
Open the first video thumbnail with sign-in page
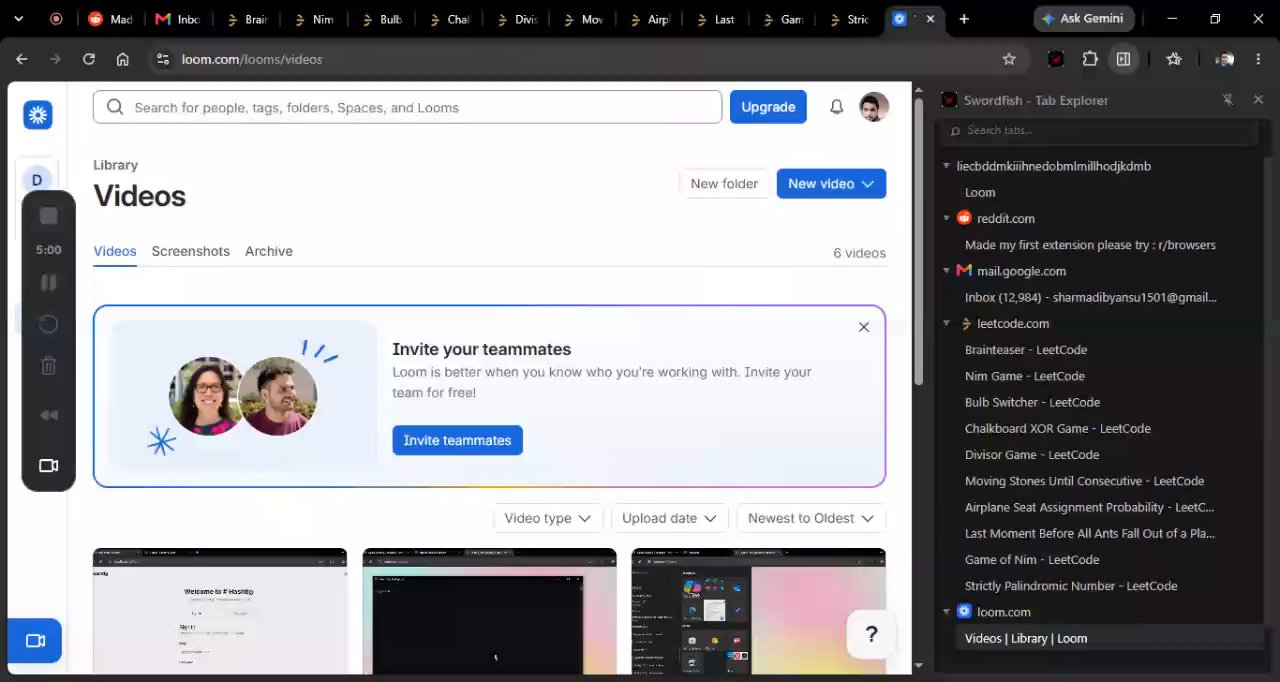coord(220,611)
